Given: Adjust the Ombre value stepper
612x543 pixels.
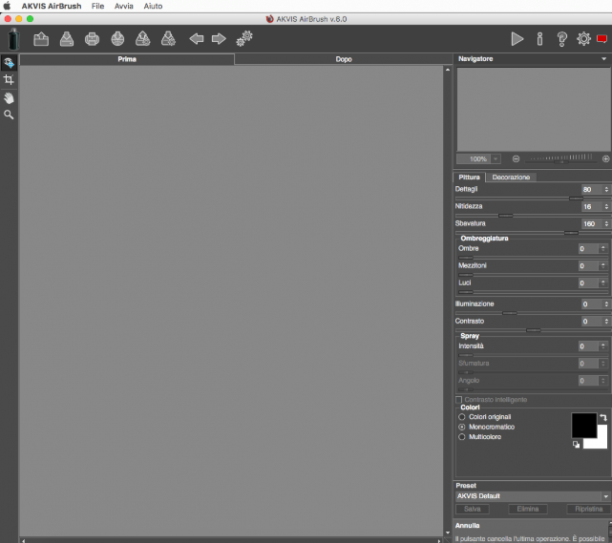Looking at the screenshot, I should [x=603, y=249].
